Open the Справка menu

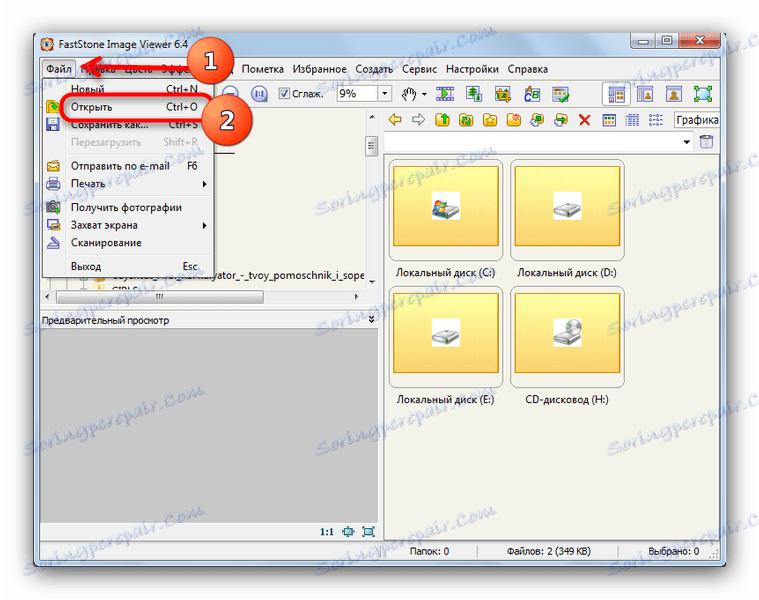tap(528, 69)
